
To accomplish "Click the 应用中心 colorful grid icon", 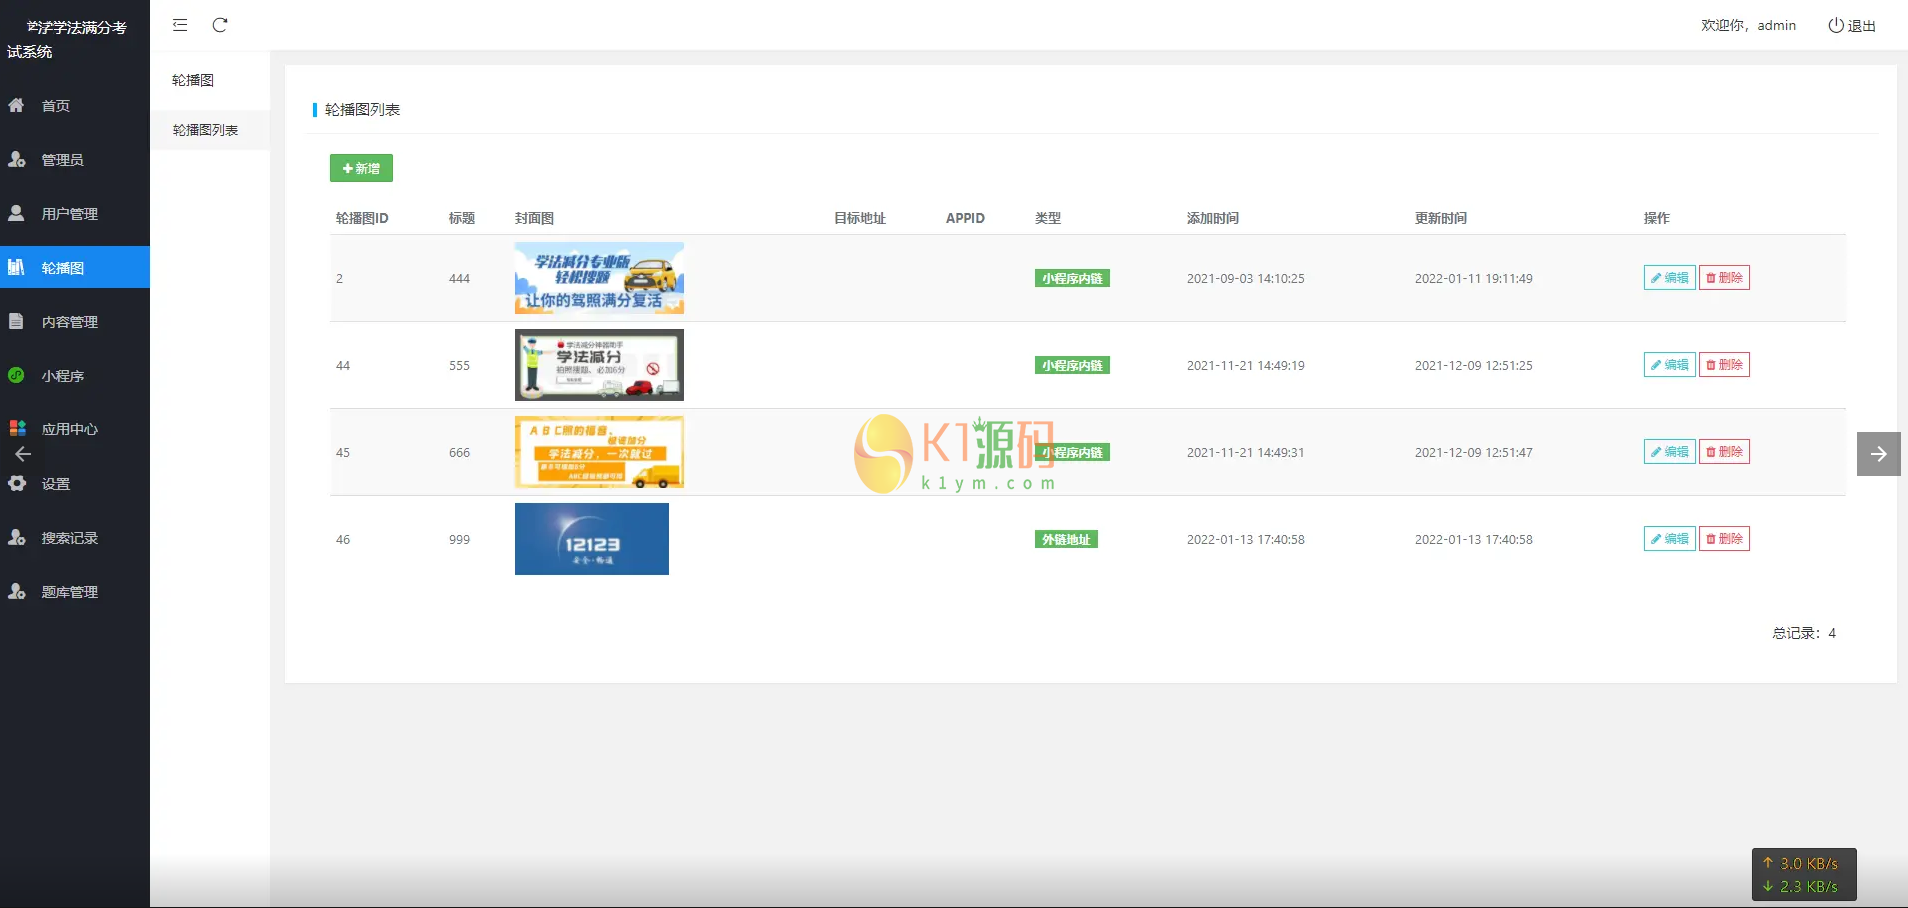I will tap(17, 428).
